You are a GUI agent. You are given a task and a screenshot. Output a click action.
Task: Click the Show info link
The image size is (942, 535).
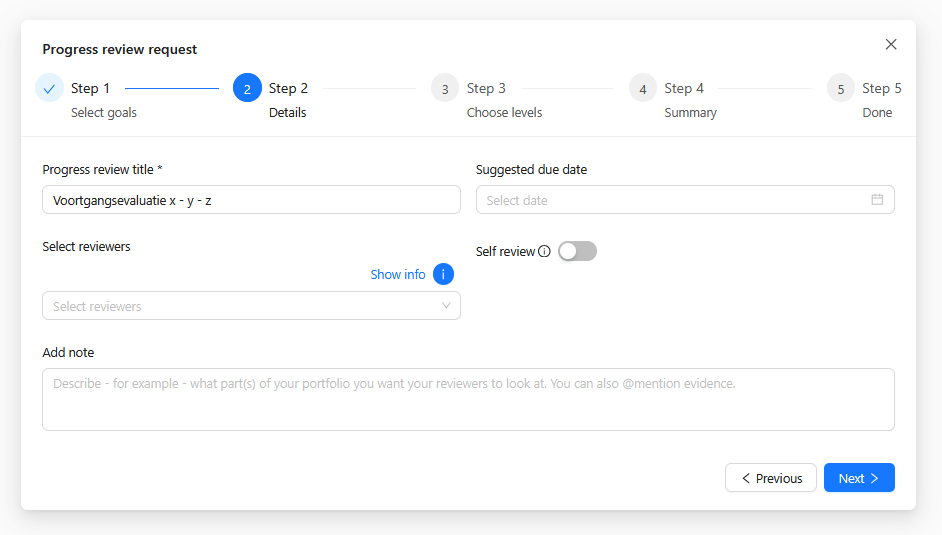click(x=398, y=274)
